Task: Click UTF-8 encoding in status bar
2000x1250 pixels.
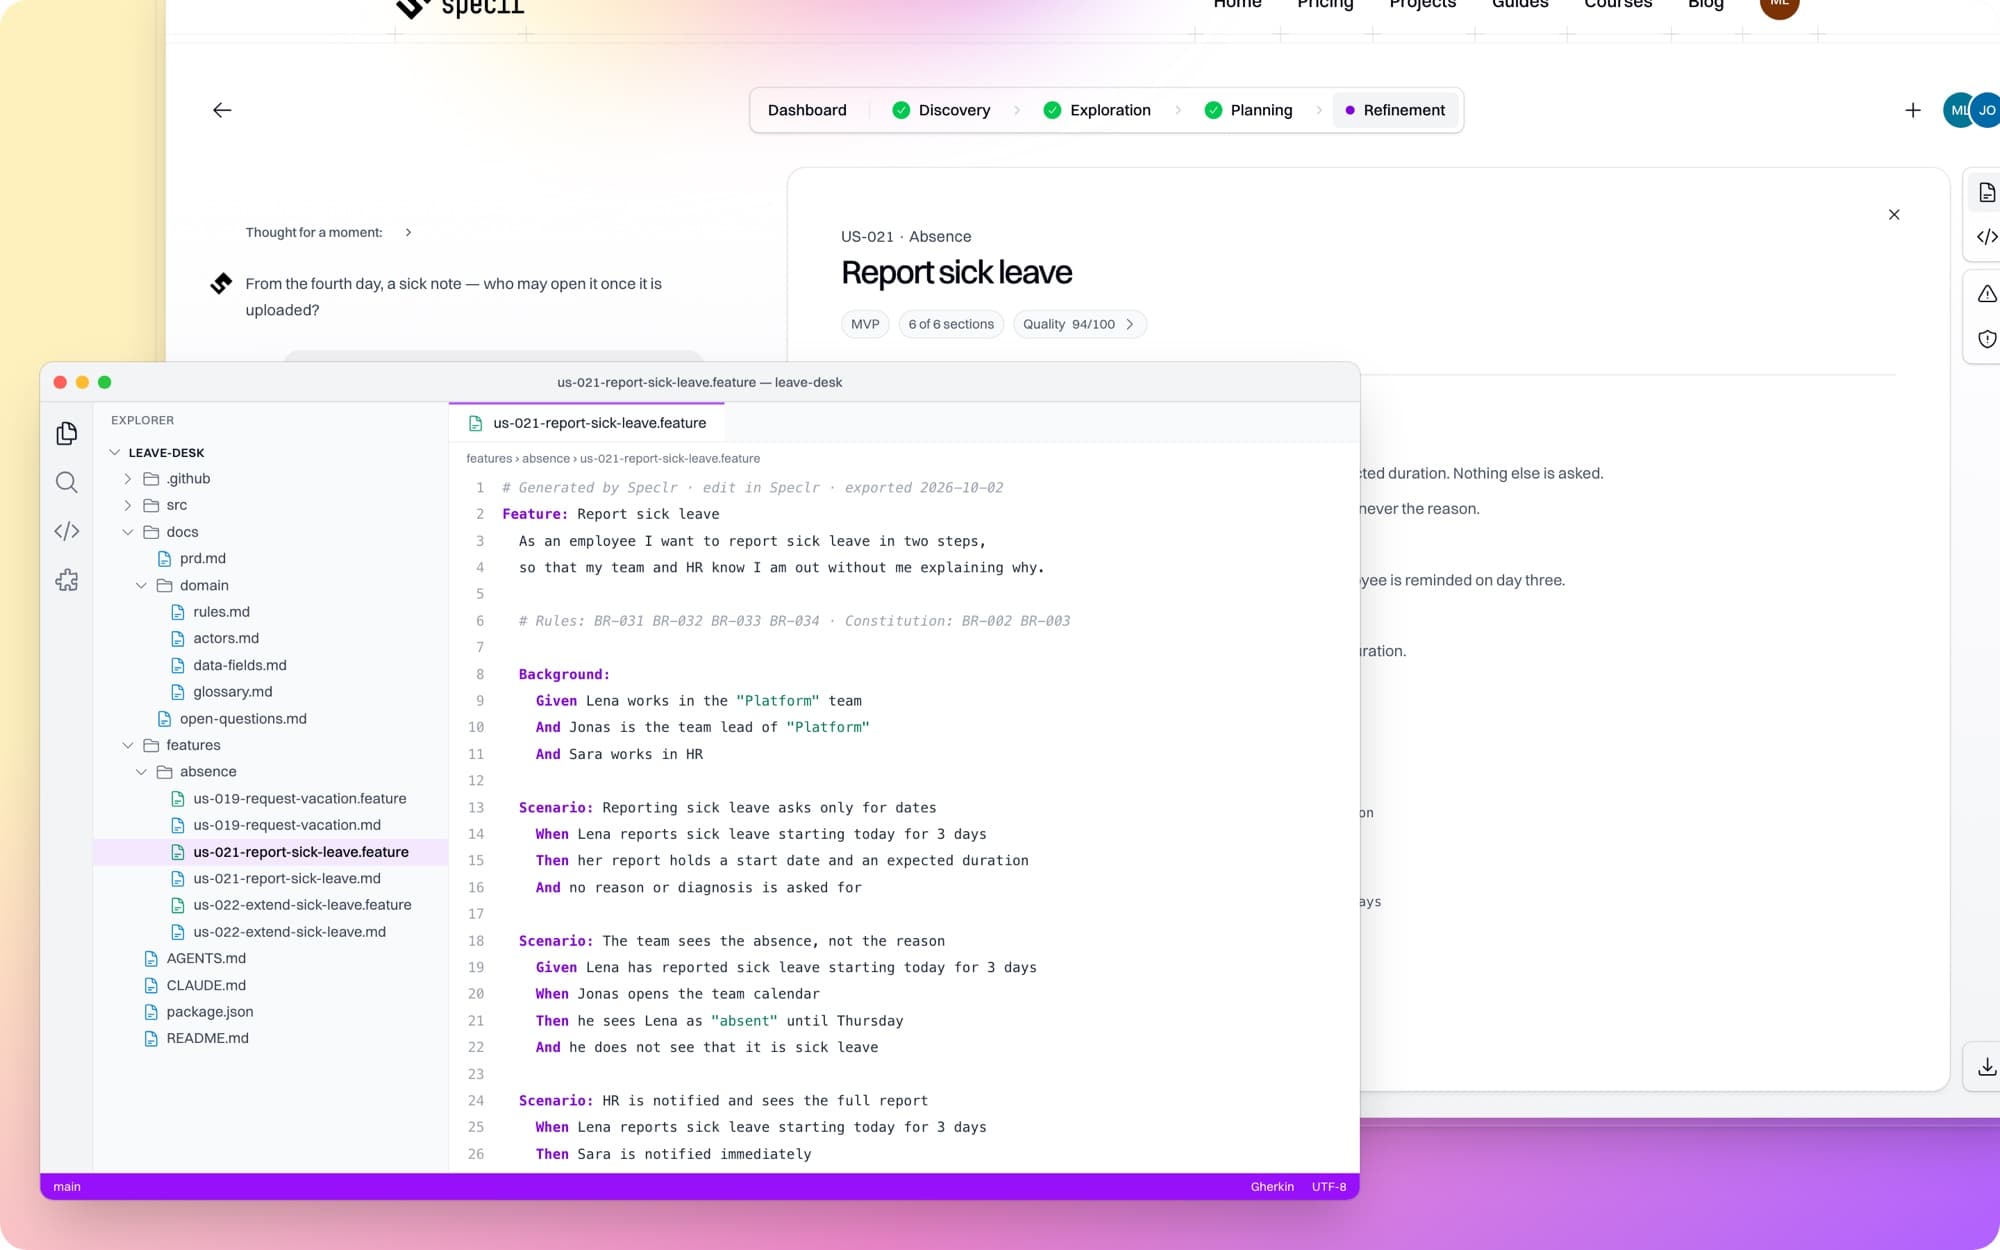Action: (x=1329, y=1187)
